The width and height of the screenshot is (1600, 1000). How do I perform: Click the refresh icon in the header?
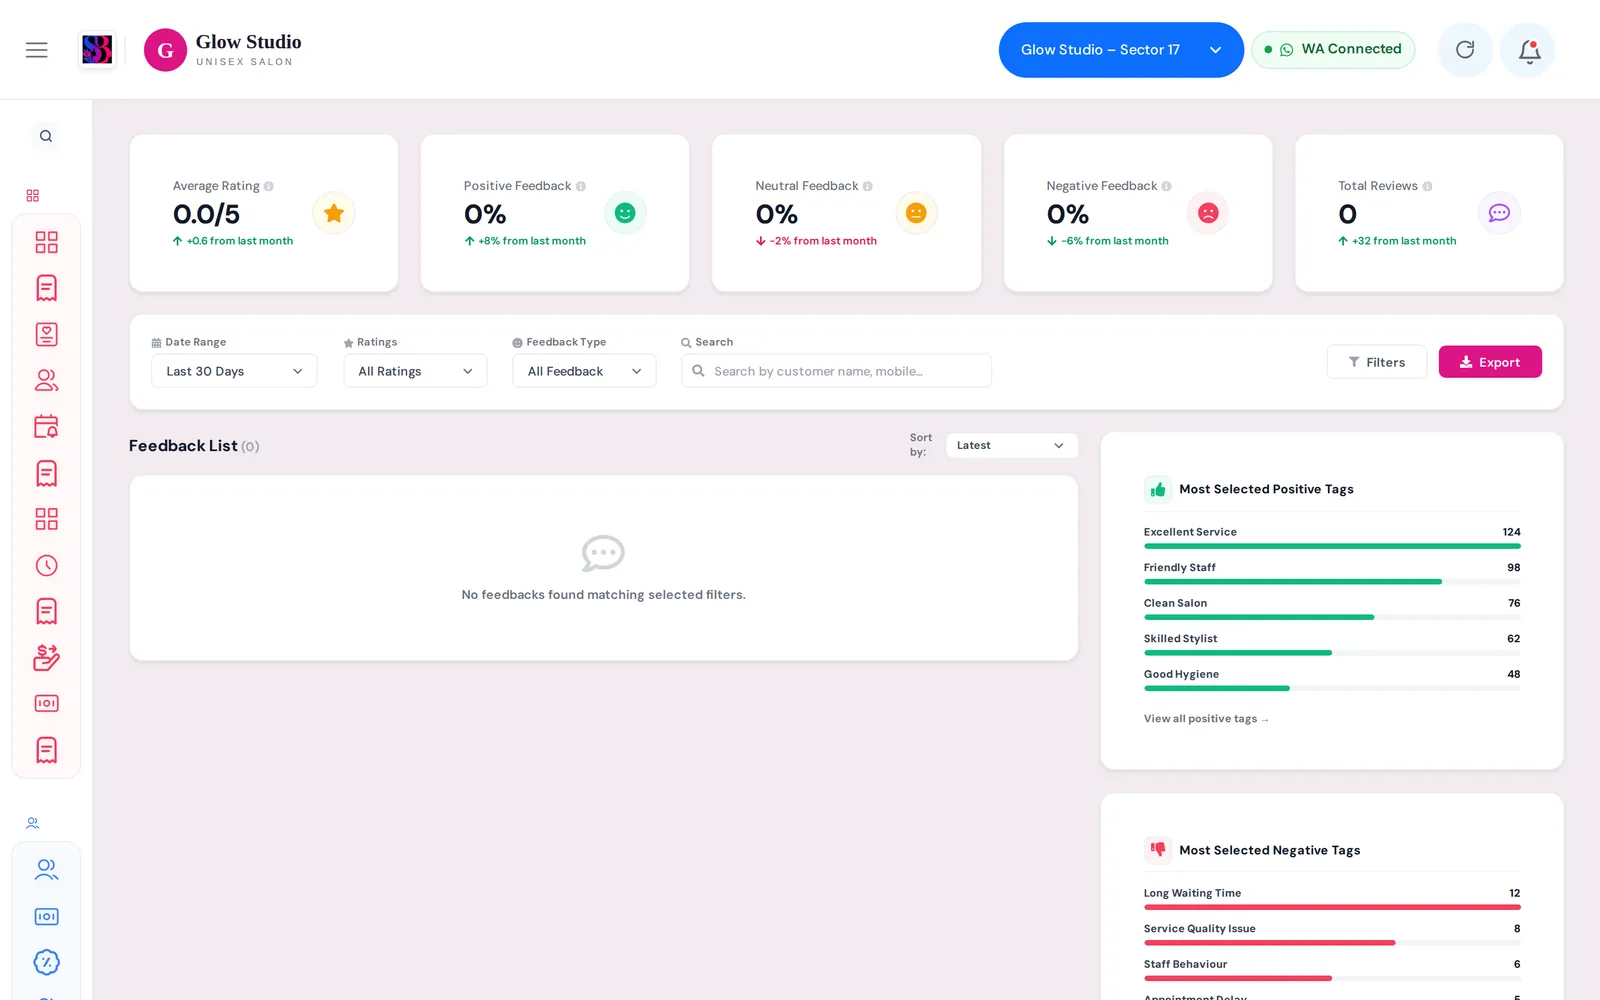coord(1465,50)
